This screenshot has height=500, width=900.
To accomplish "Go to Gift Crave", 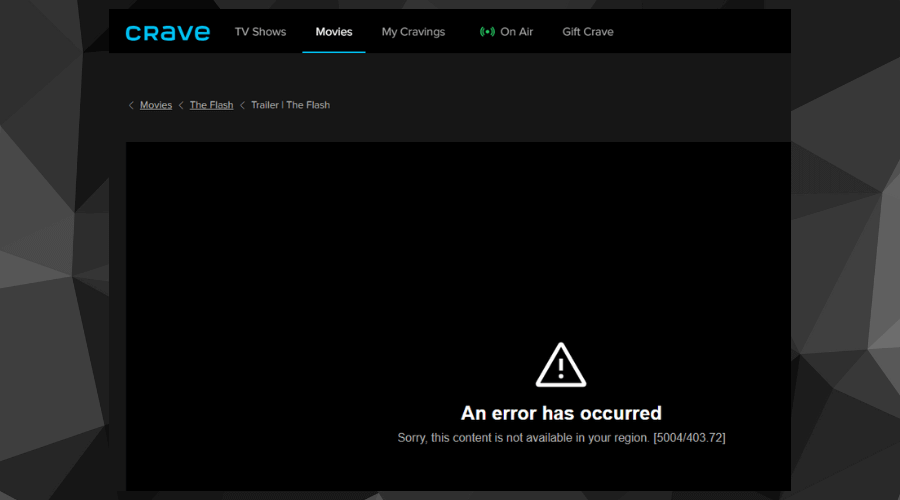I will click(588, 32).
